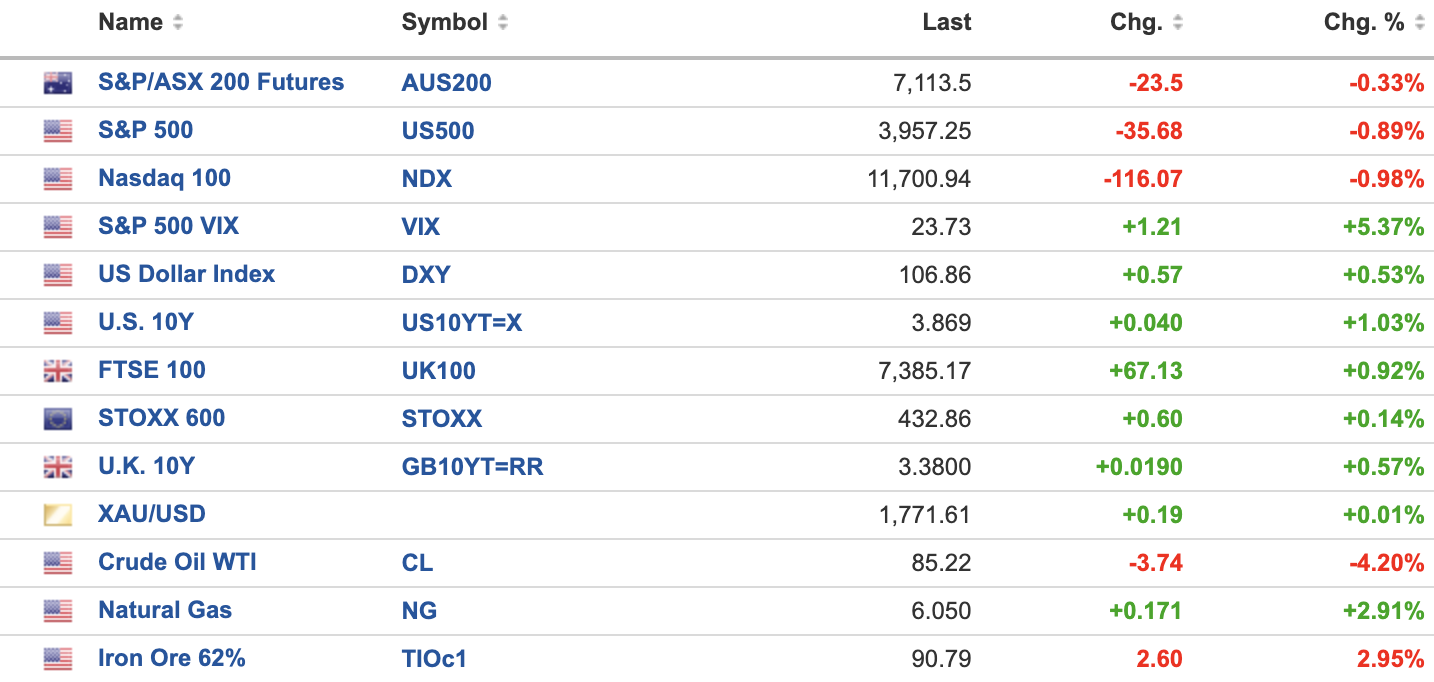1434x682 pixels.
Task: Click the XAU/USD instrument name
Action: (152, 514)
